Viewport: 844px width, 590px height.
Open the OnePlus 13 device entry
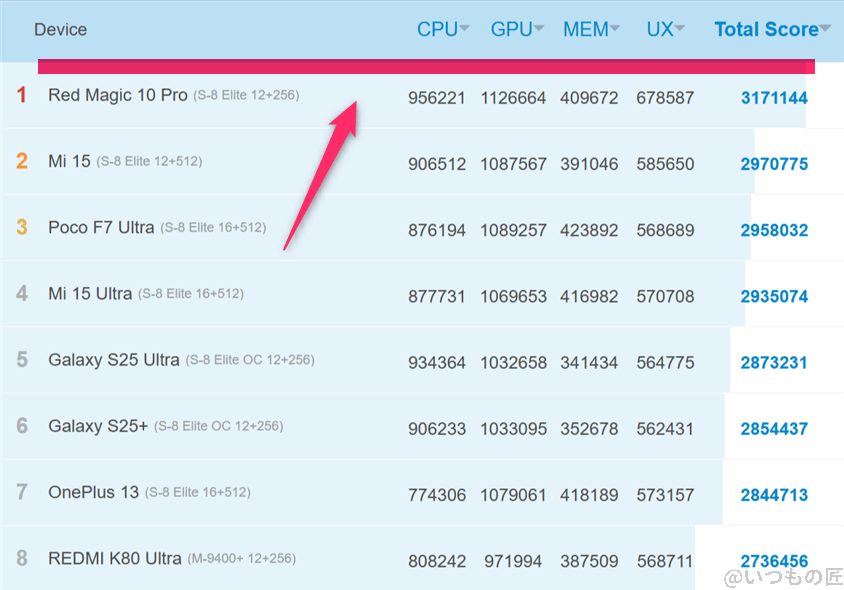pos(89,492)
